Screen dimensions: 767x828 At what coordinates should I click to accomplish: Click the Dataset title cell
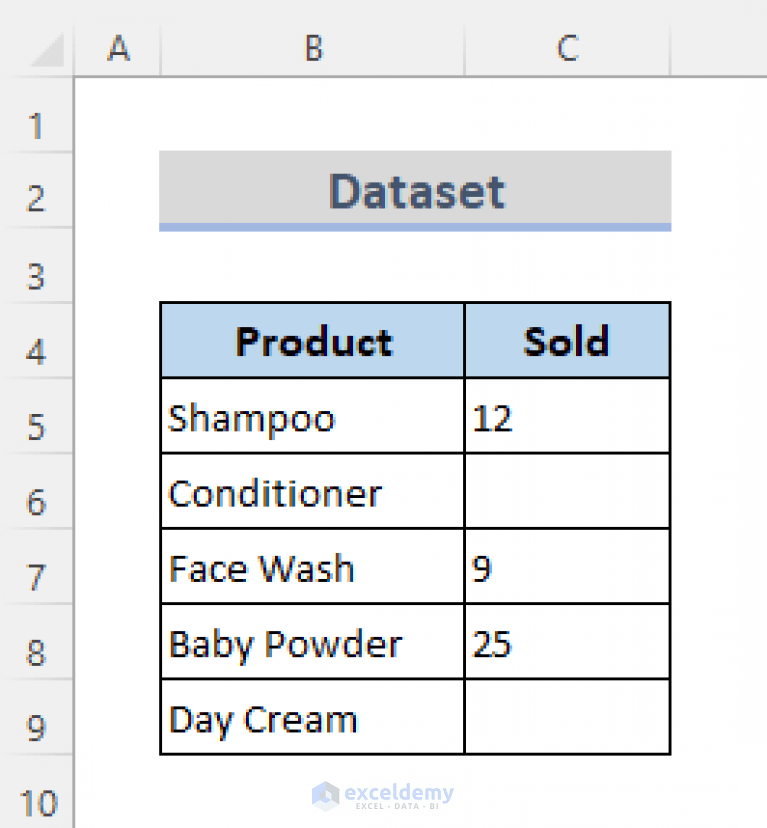(415, 190)
